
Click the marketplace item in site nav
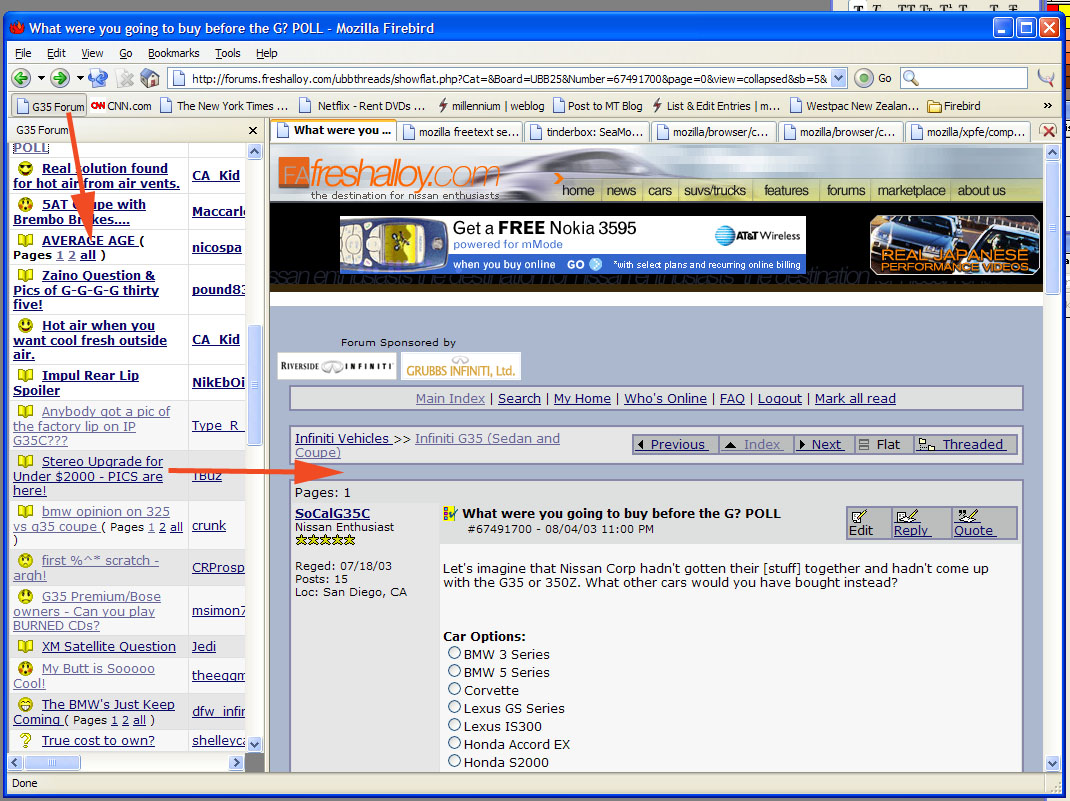point(911,190)
